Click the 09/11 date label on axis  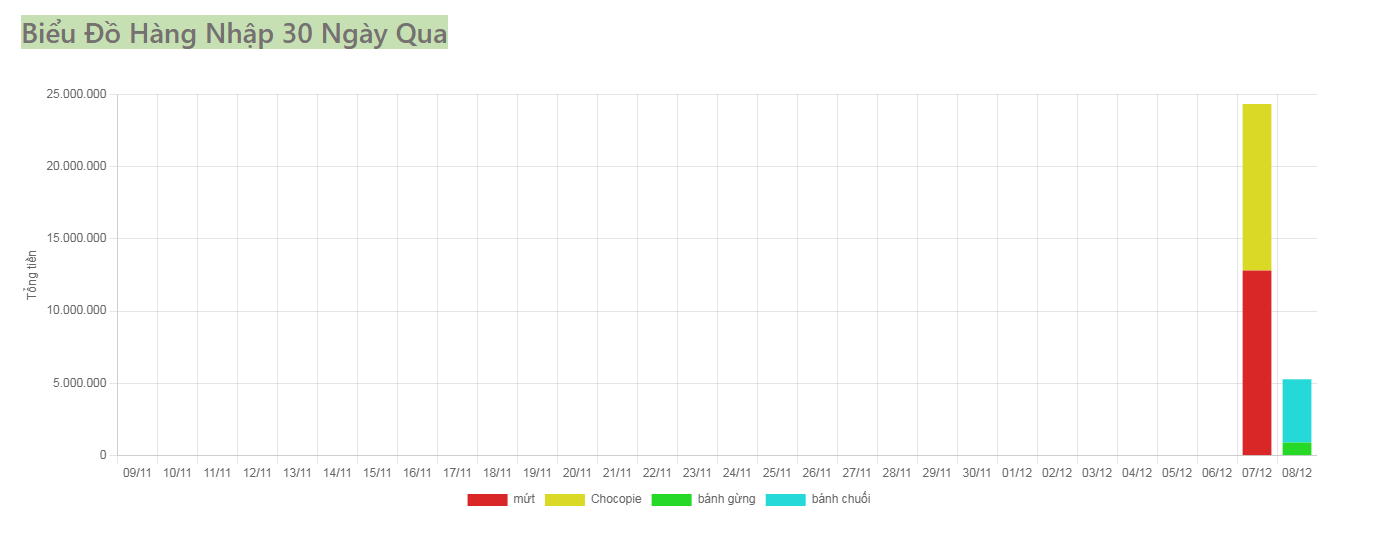137,472
